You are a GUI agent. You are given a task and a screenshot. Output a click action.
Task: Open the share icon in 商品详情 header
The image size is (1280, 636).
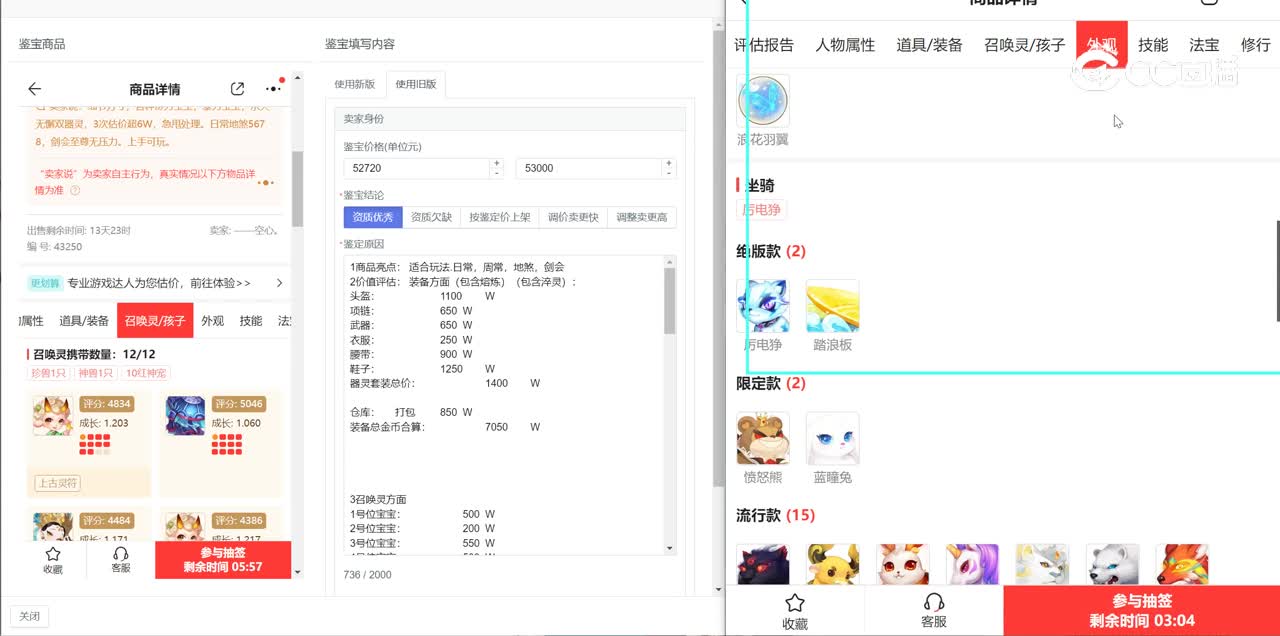coord(237,89)
